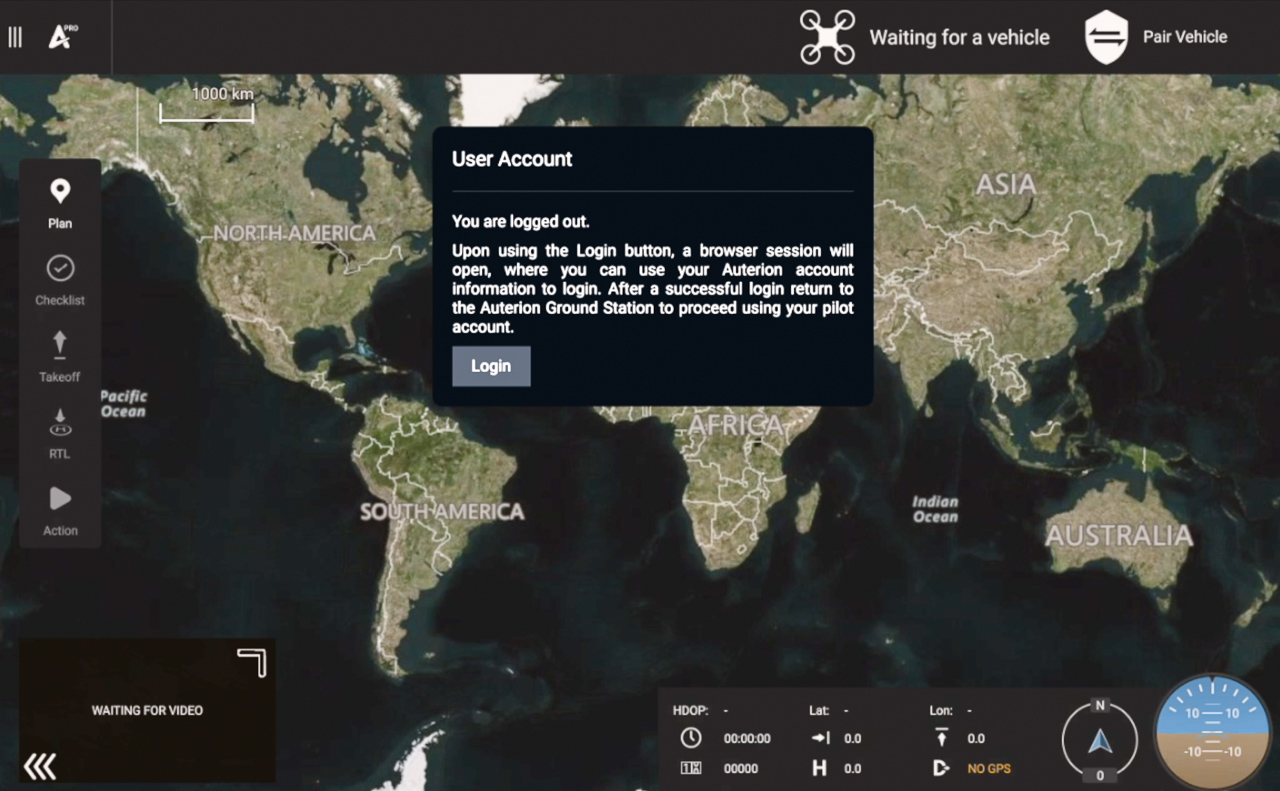Open the hamburger menu in top bar
This screenshot has width=1280, height=791.
[15, 38]
